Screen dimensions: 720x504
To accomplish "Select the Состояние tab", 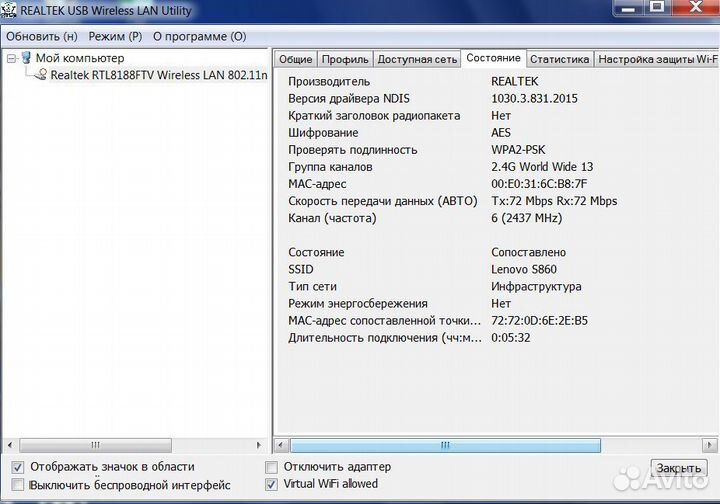I will pyautogui.click(x=494, y=58).
